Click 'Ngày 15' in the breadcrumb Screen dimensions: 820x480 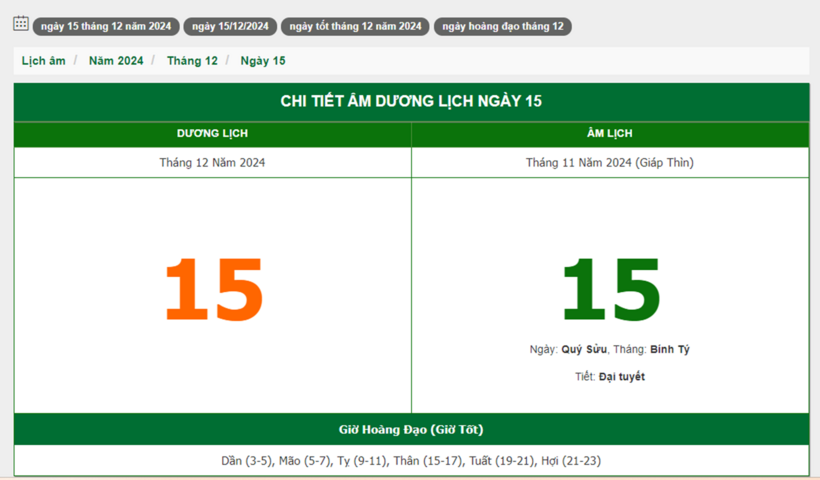tap(263, 61)
